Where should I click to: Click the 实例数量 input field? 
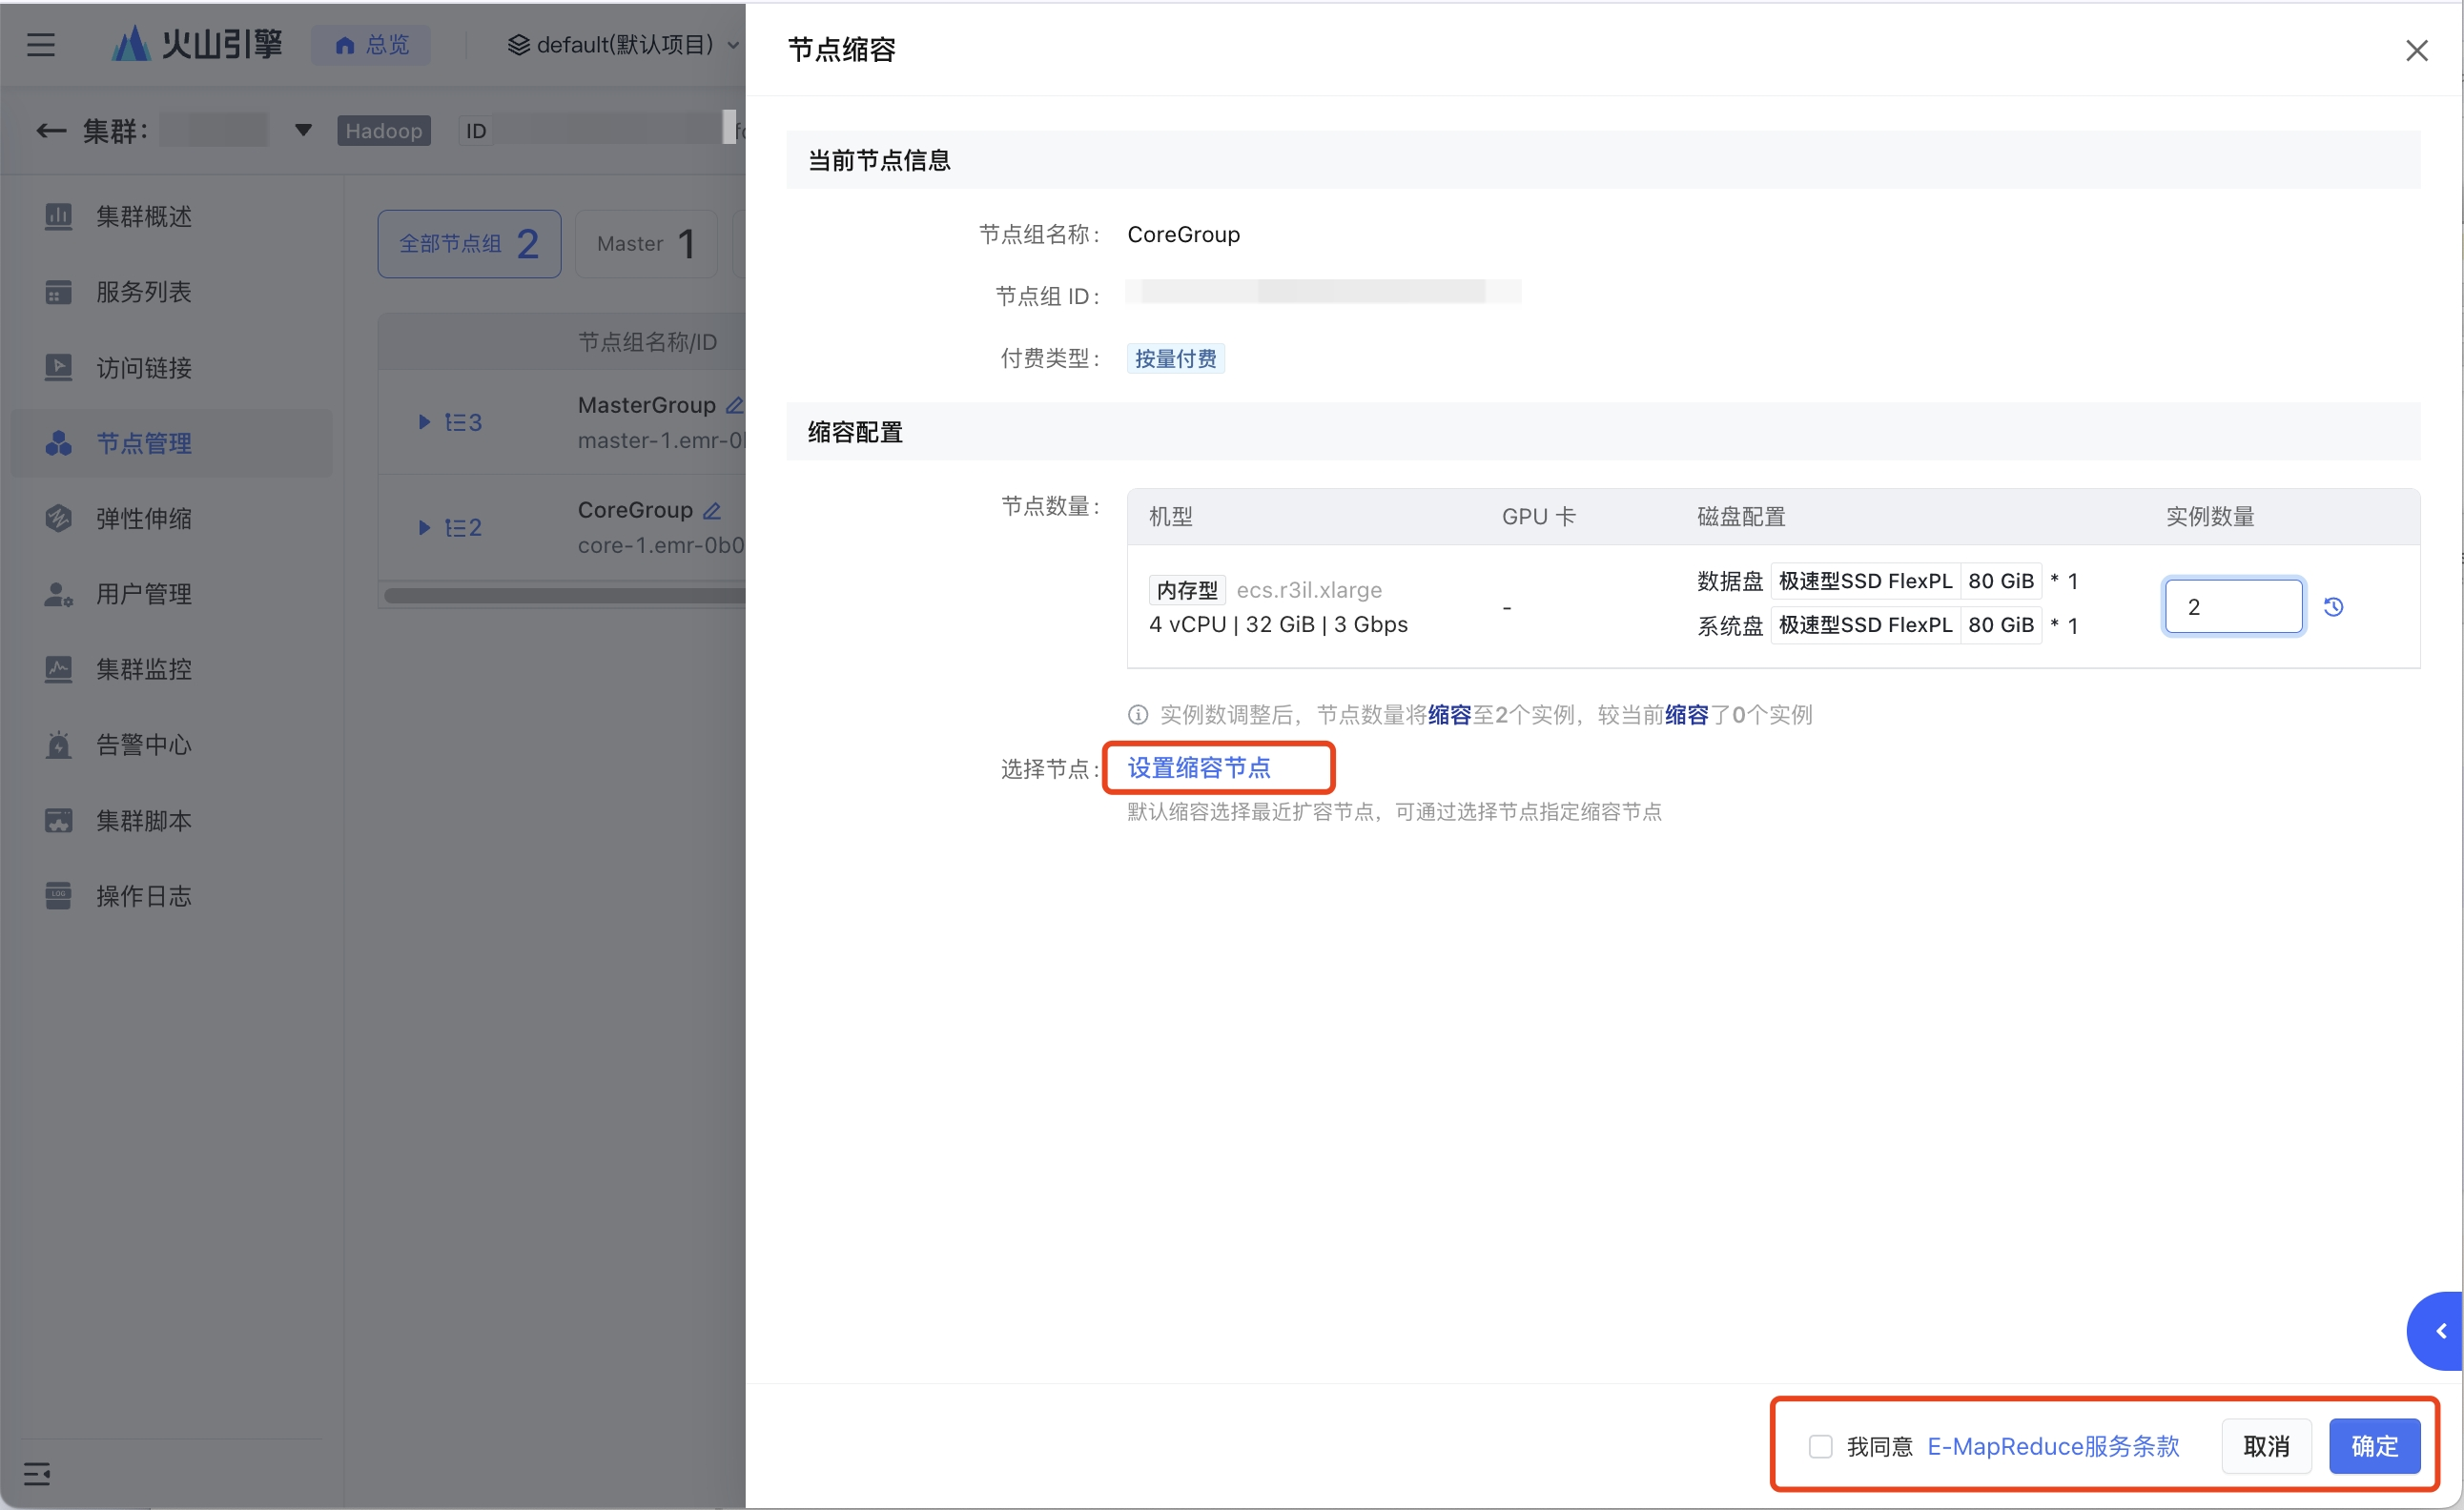(x=2232, y=607)
